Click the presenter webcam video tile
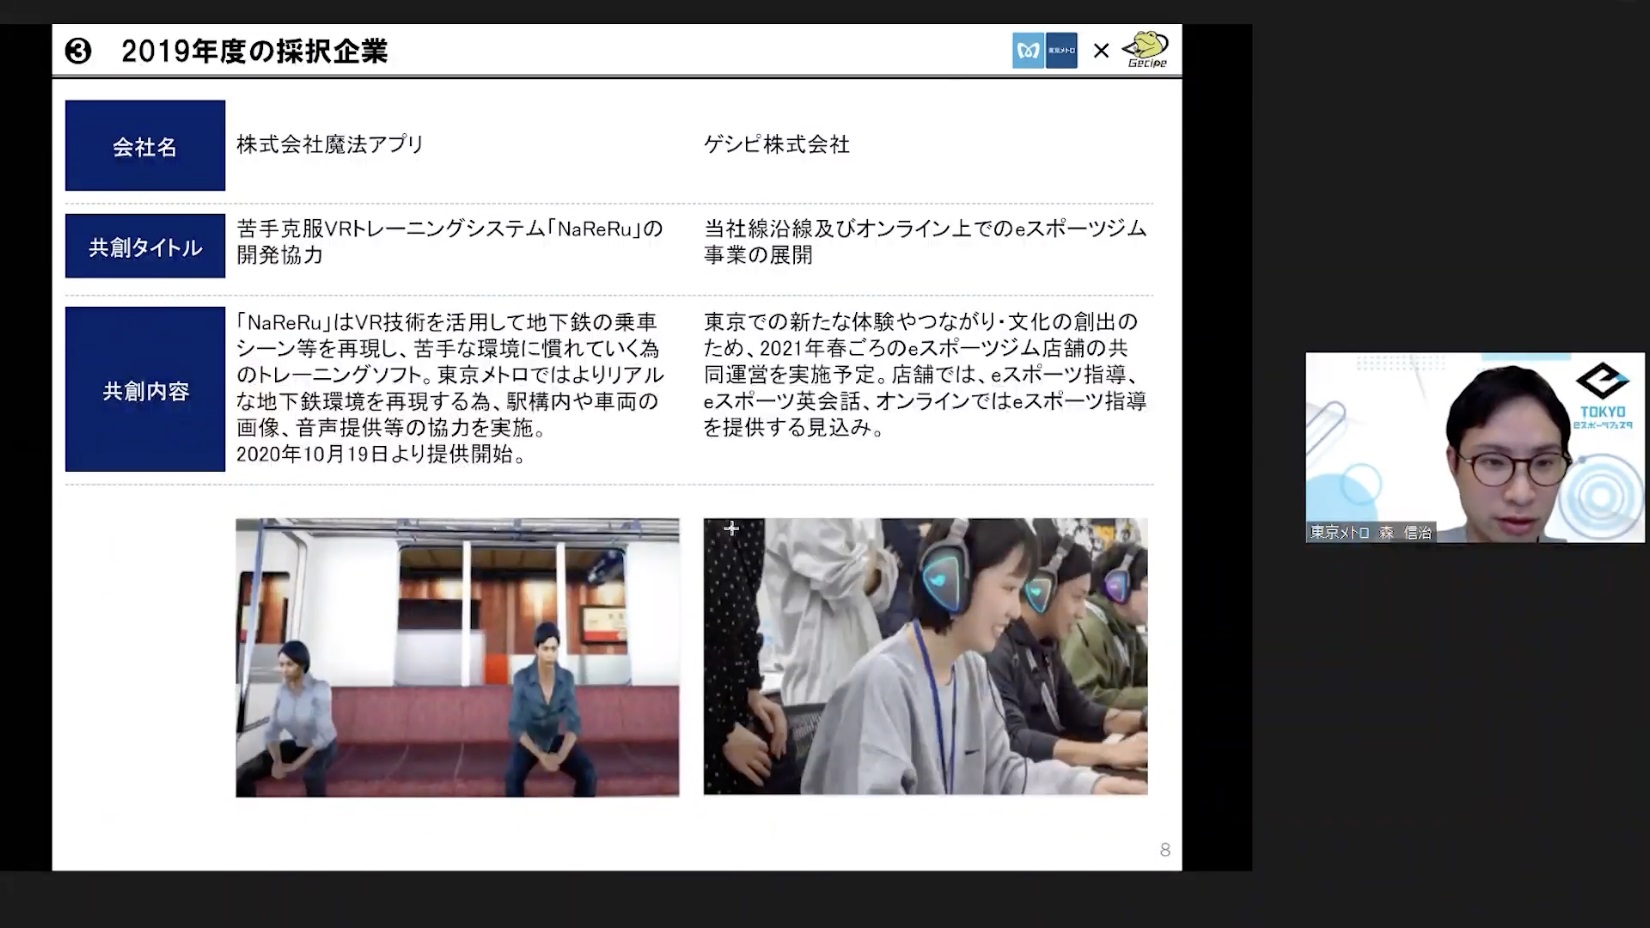 [1475, 447]
